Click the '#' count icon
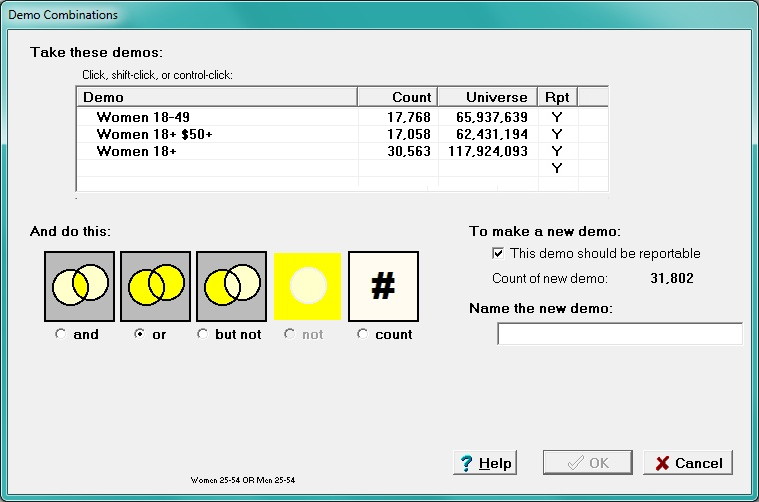This screenshot has height=502, width=759. 383,286
